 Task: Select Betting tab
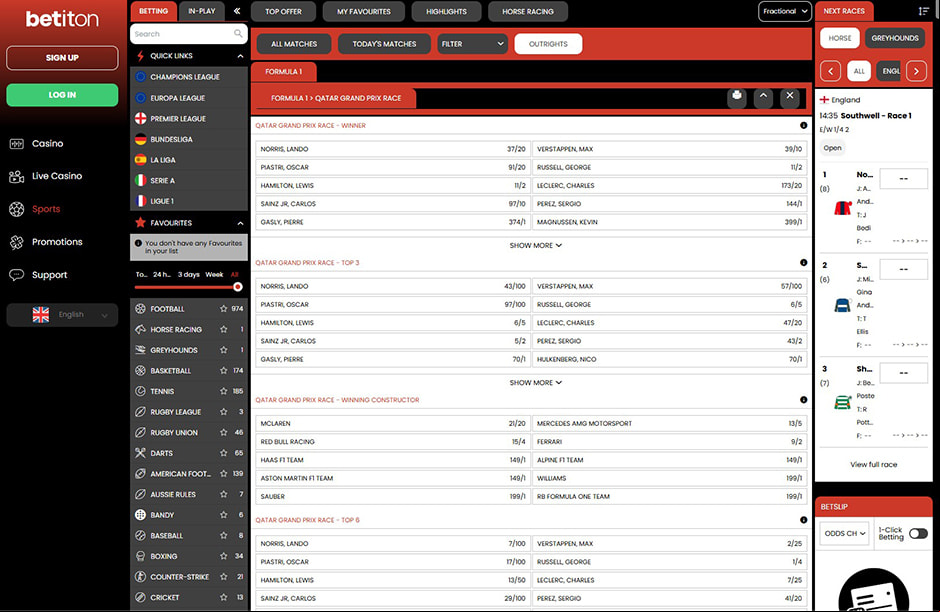[x=153, y=11]
